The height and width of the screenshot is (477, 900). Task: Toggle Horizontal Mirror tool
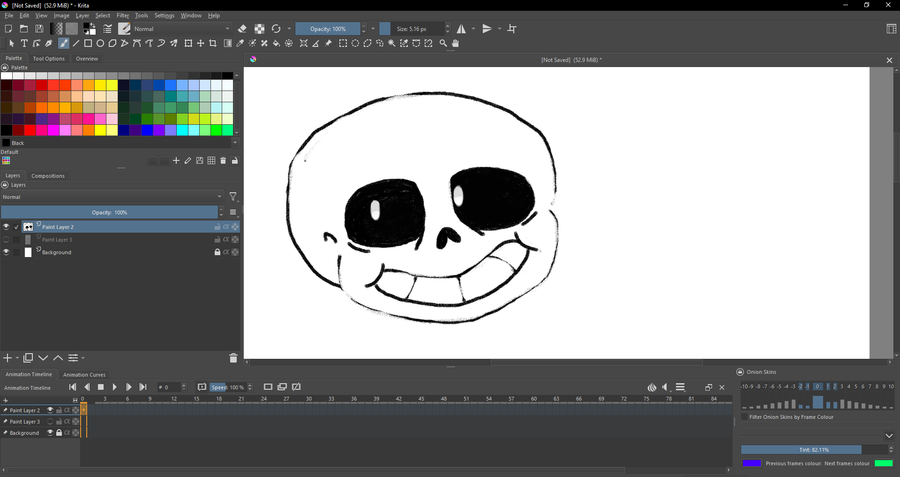click(x=461, y=29)
